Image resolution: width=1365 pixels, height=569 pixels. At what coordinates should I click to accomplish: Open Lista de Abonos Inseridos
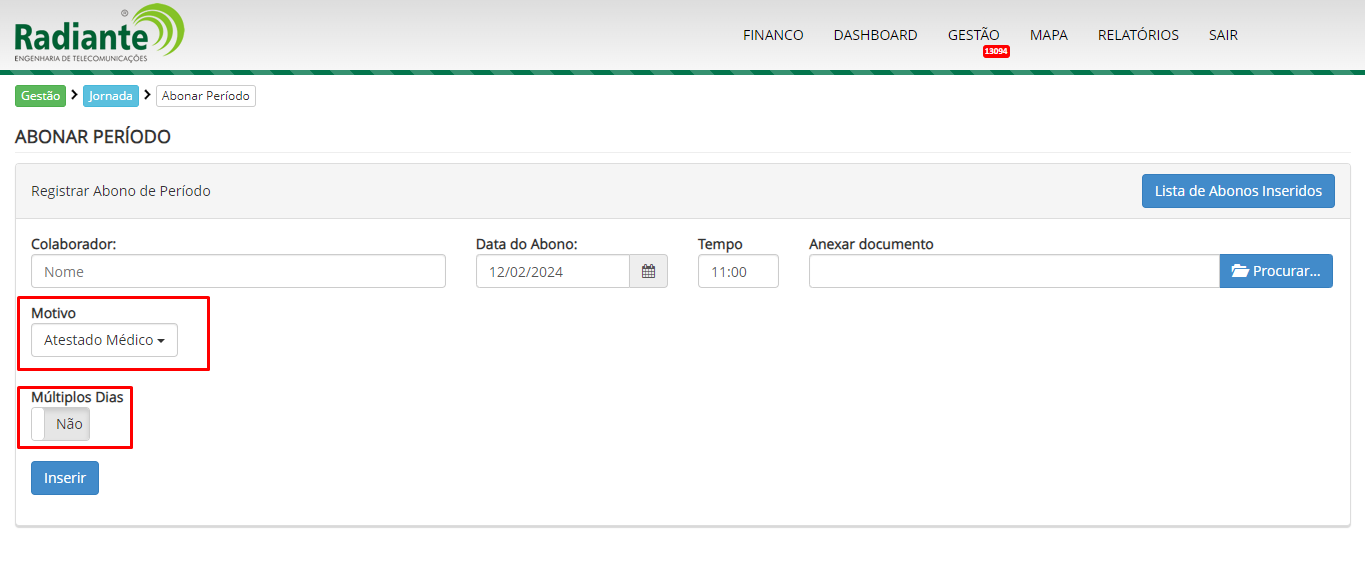click(1237, 191)
